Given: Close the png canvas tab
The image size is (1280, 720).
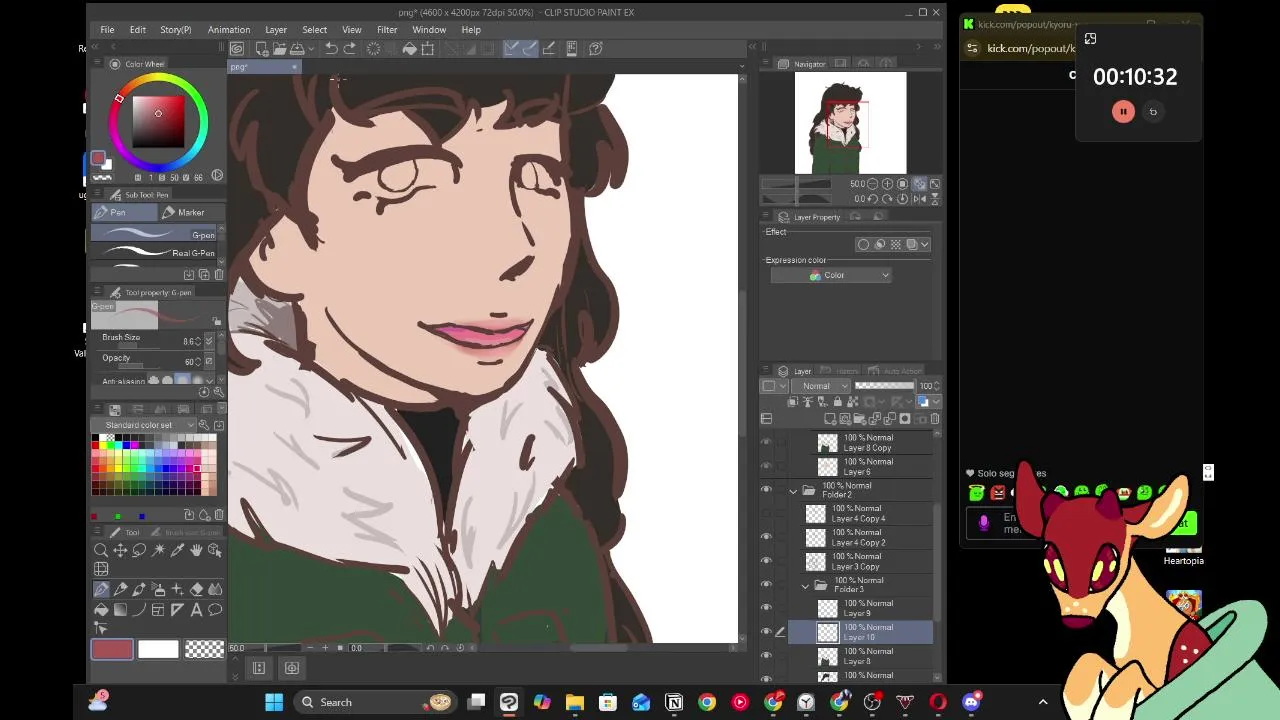Looking at the screenshot, I should point(294,67).
